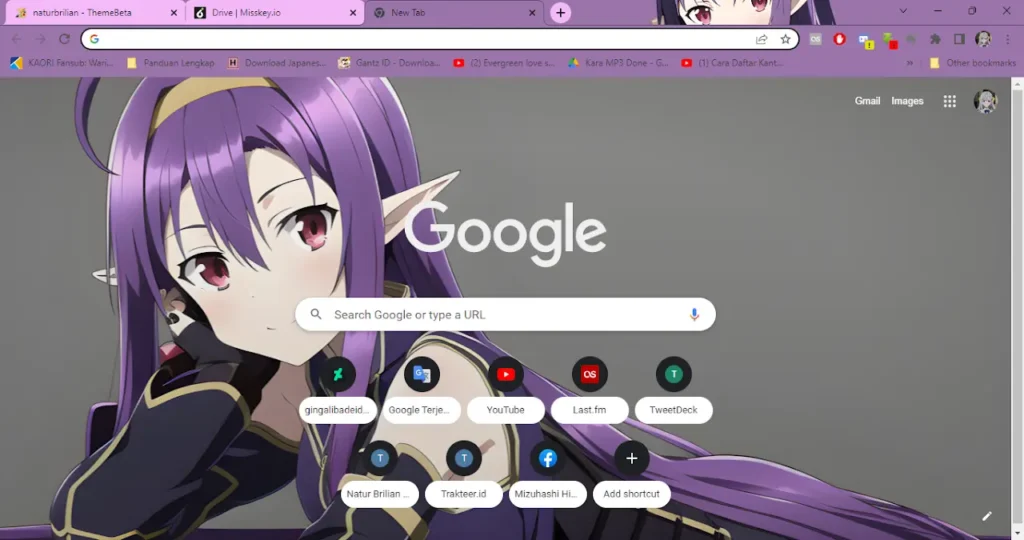Viewport: 1024px width, 540px height.
Task: Open the translate extension with yellow warning badge
Action: pos(866,41)
